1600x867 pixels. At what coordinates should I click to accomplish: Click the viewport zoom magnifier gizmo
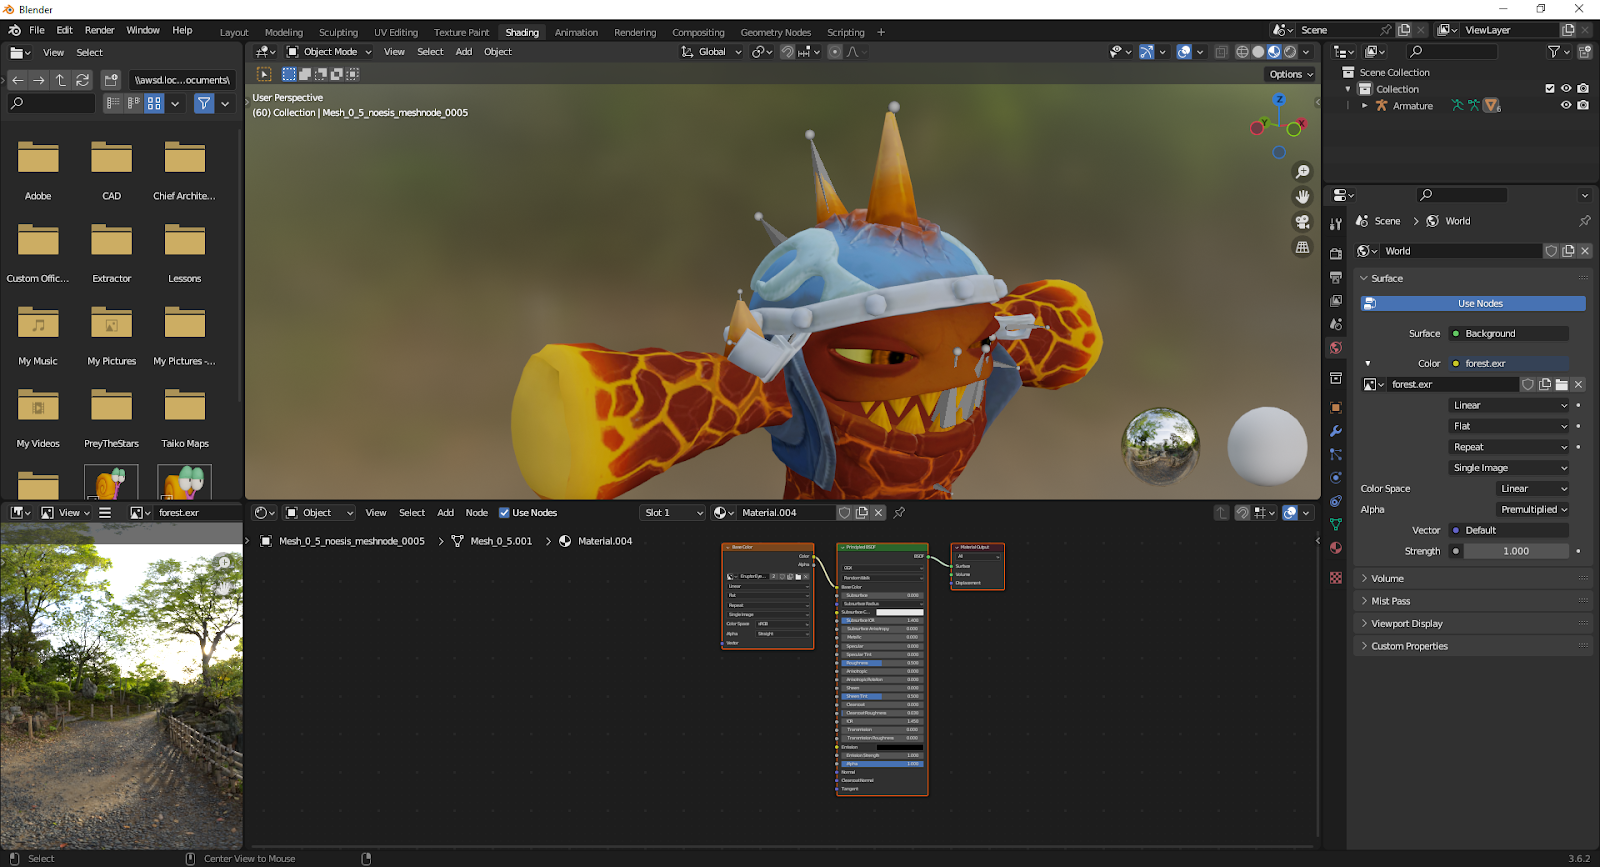tap(1302, 172)
